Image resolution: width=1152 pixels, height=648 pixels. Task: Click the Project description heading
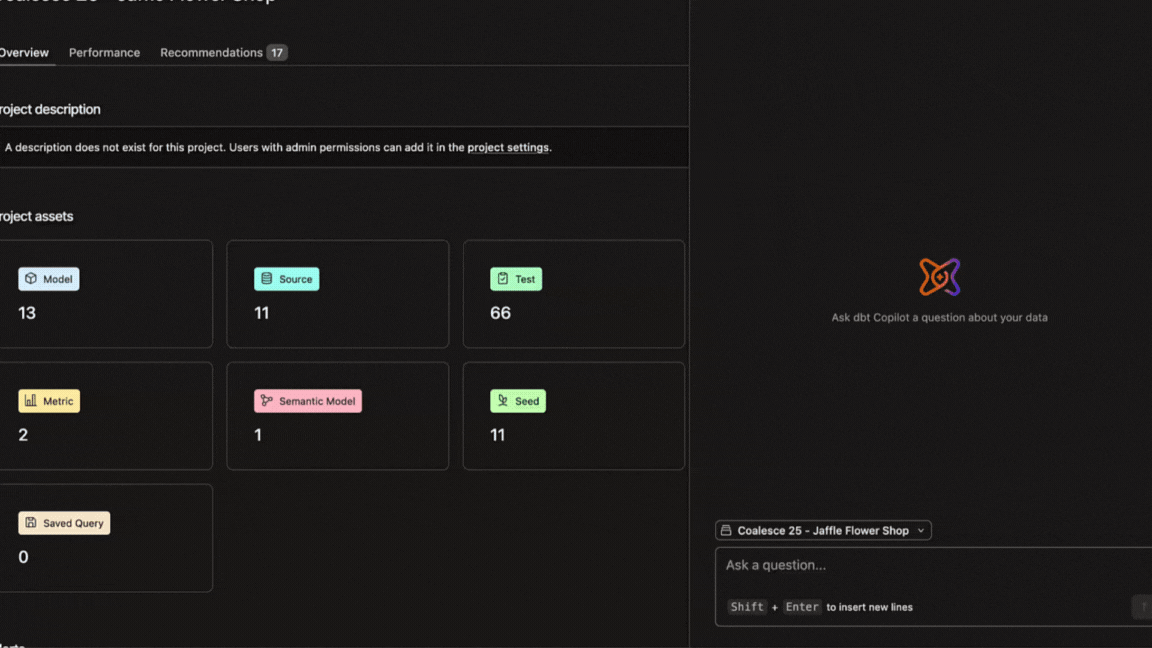tap(50, 109)
